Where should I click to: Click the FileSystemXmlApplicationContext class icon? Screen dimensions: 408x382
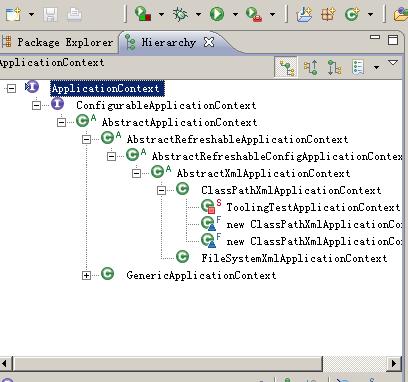pyautogui.click(x=183, y=257)
